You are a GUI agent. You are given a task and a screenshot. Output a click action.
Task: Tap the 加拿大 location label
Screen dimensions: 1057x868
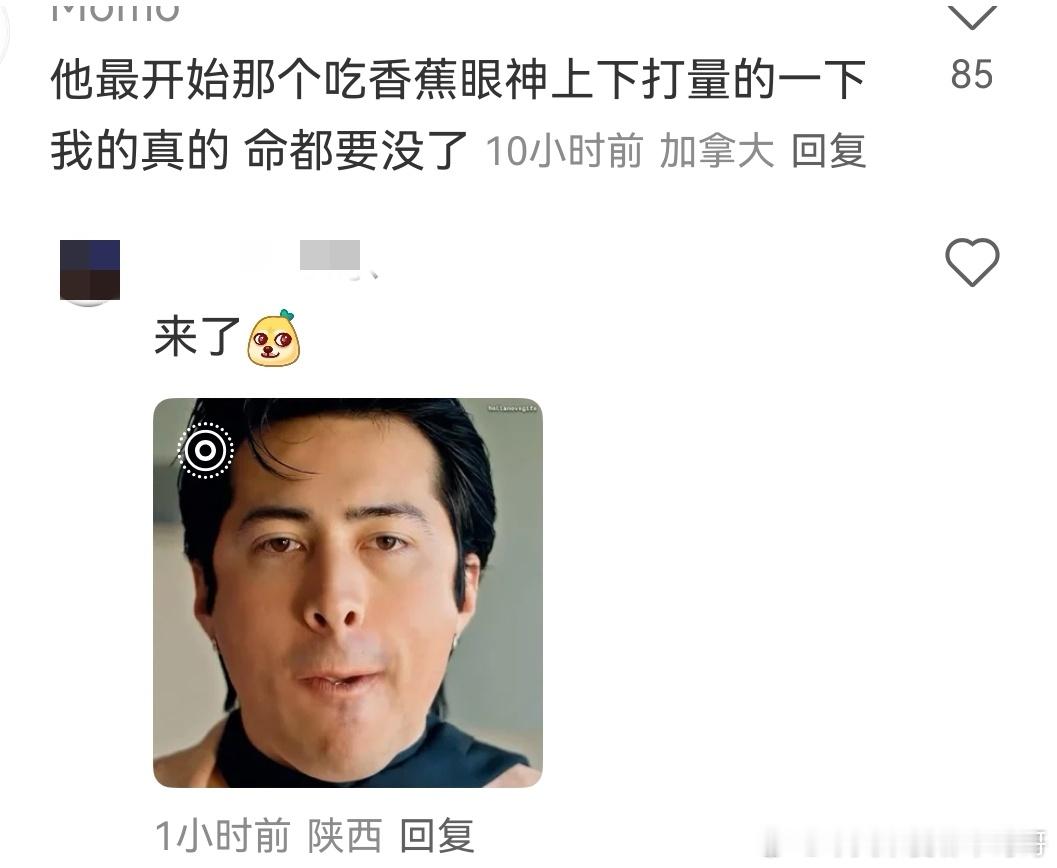(717, 150)
